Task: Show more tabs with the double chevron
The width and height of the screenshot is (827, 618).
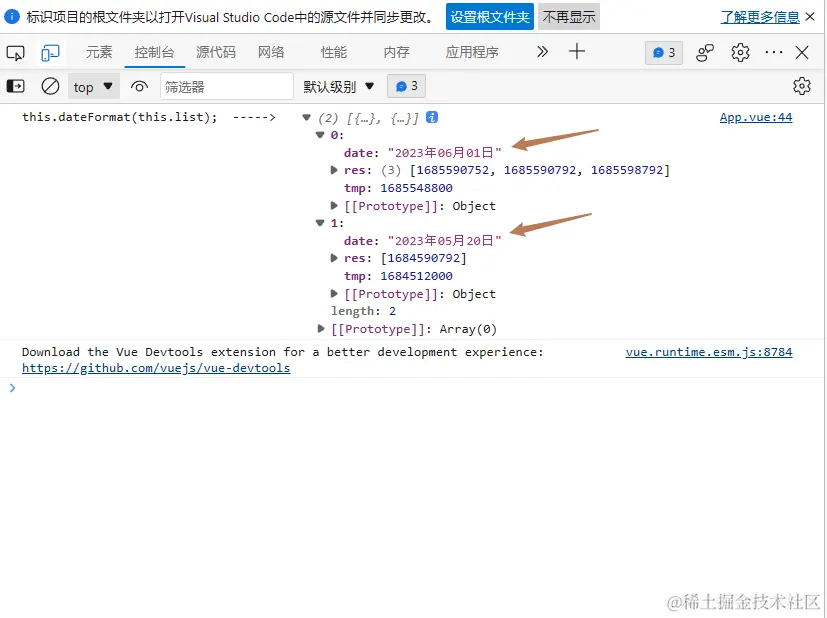Action: pos(542,52)
